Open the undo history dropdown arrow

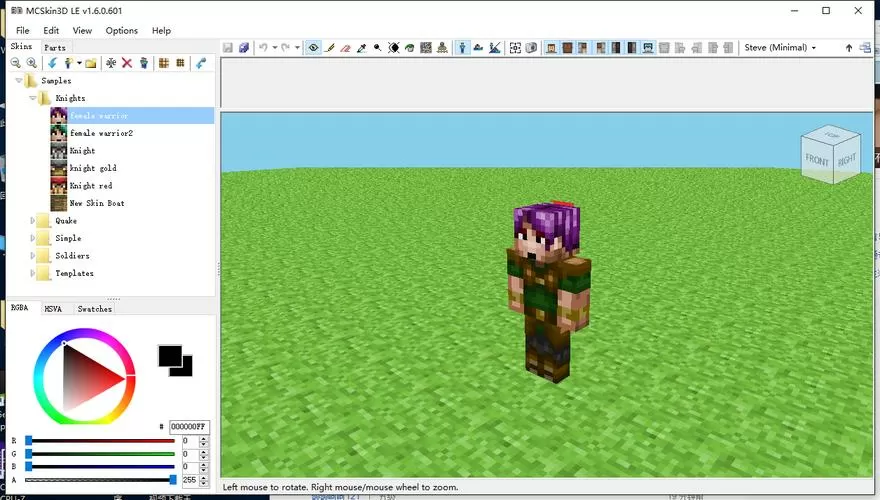(x=274, y=48)
